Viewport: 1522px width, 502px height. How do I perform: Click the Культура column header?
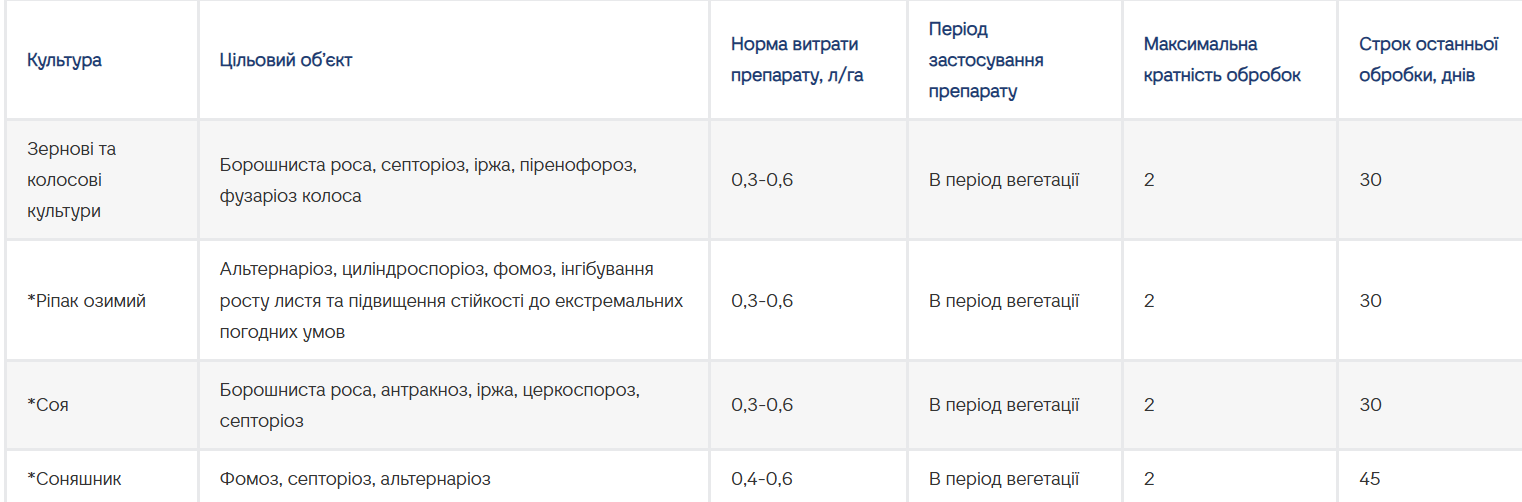click(x=64, y=60)
